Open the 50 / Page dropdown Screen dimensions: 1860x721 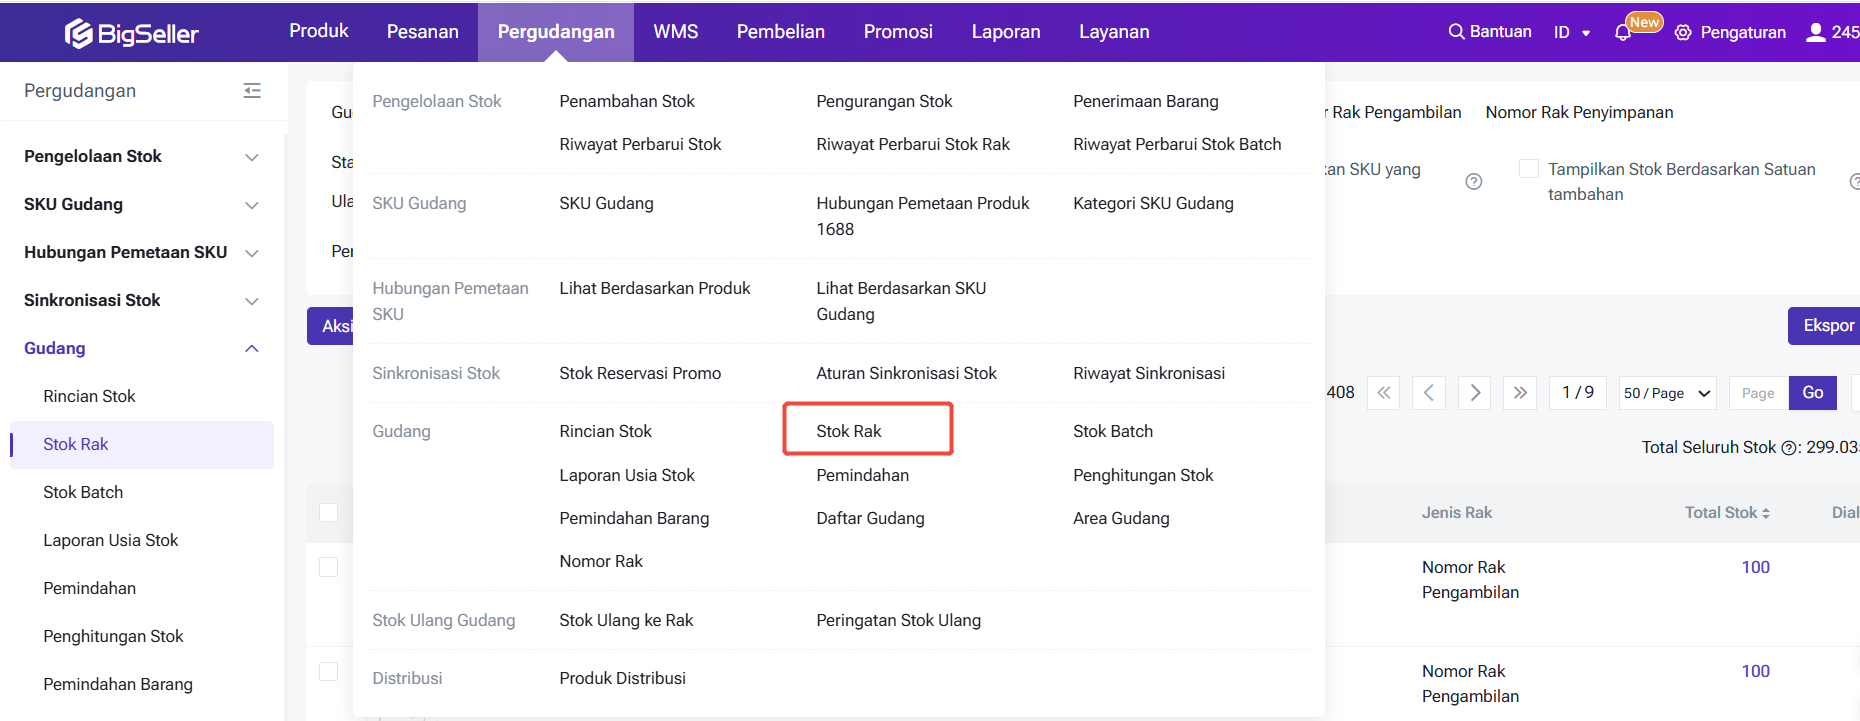[x=1668, y=393]
